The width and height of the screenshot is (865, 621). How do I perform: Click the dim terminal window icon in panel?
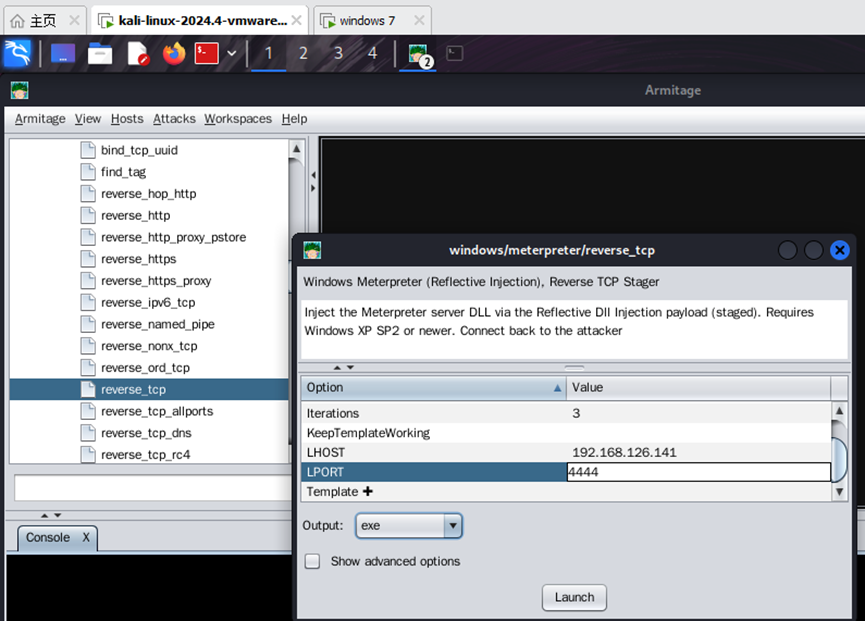point(455,53)
